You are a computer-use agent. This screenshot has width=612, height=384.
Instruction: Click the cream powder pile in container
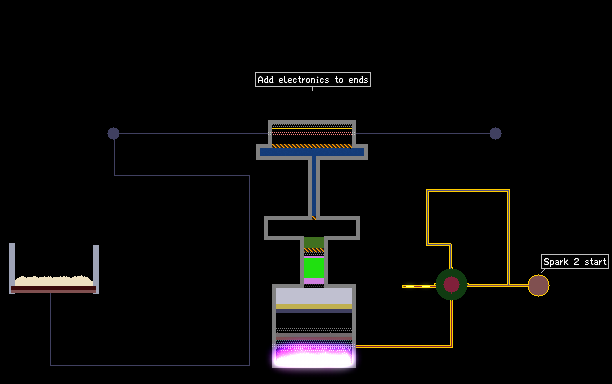pyautogui.click(x=53, y=281)
